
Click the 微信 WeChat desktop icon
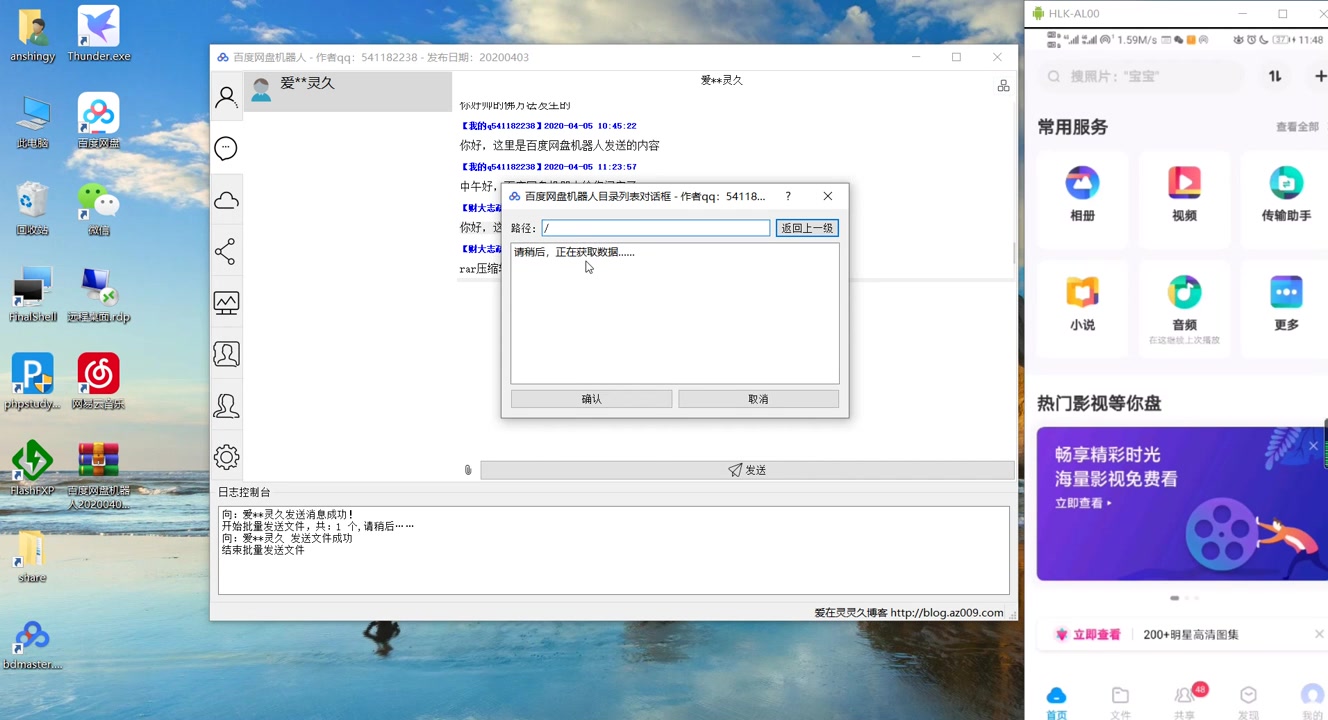click(x=99, y=208)
